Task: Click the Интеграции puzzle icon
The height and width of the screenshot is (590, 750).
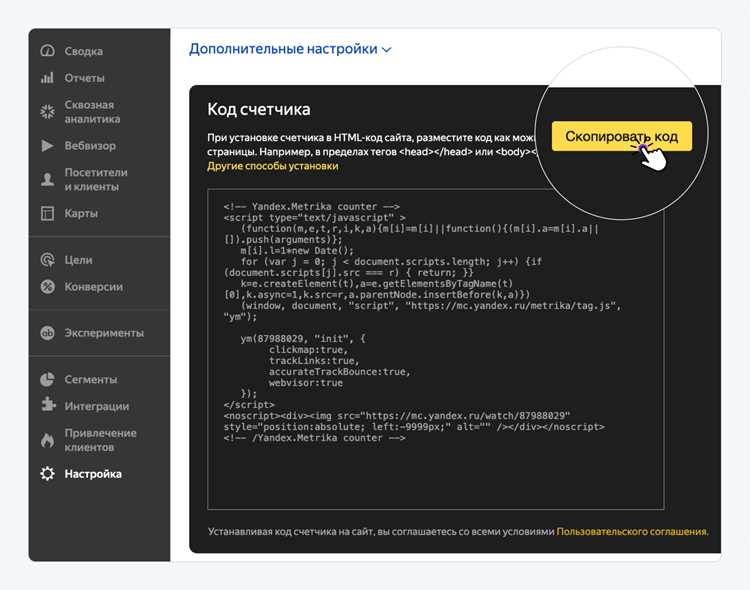Action: pyautogui.click(x=47, y=405)
